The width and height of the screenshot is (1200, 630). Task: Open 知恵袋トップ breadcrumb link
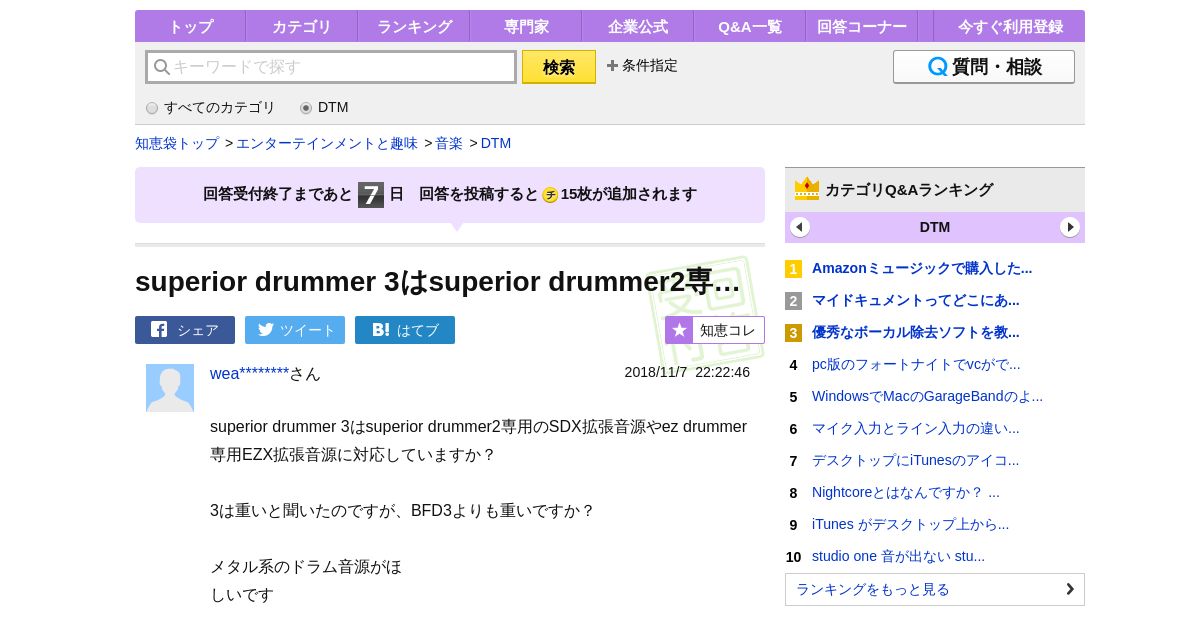(177, 143)
